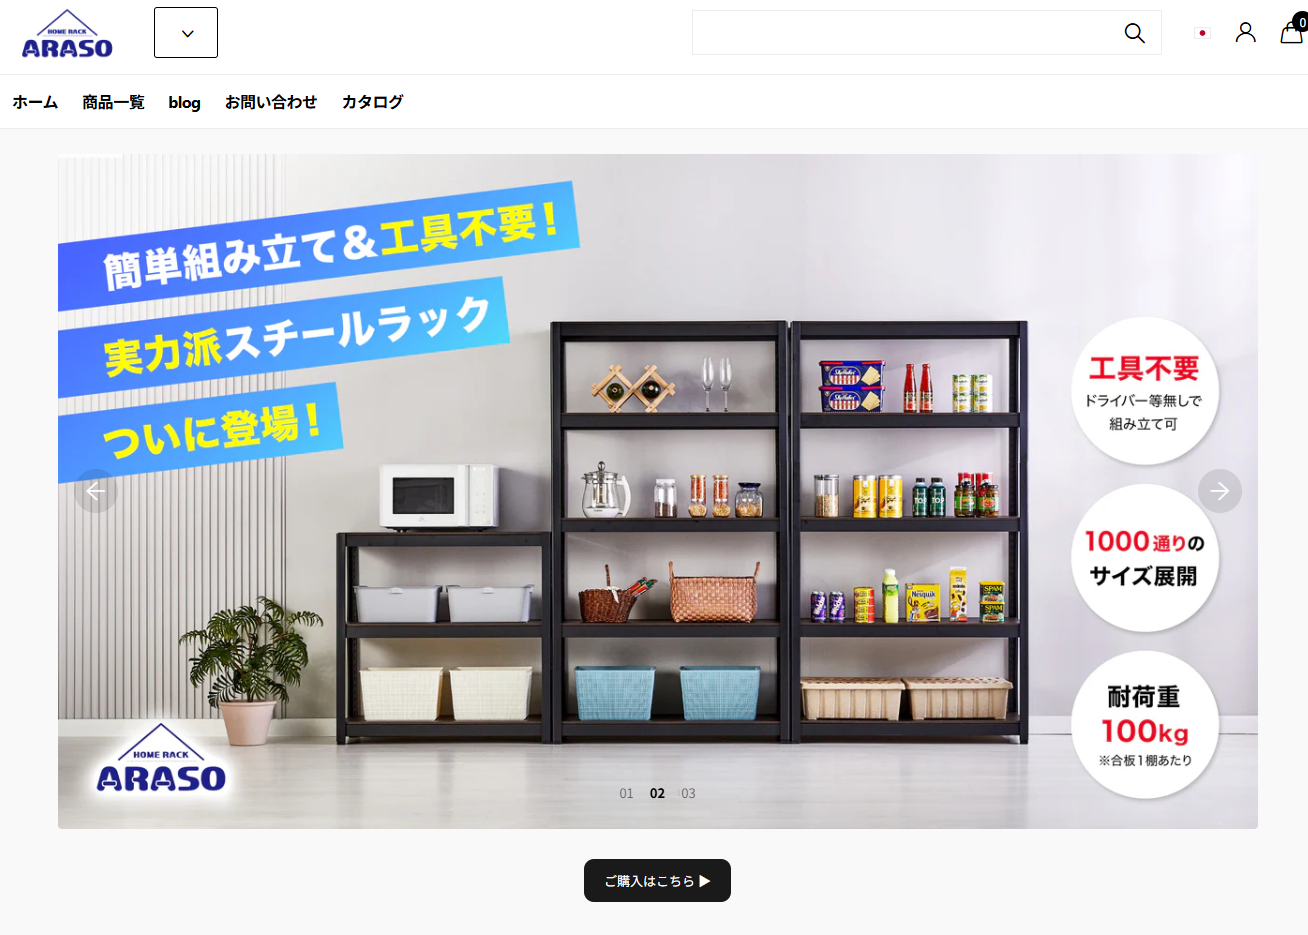Select current slide 02 indicator
Viewport: 1308px width, 935px height.
pyautogui.click(x=657, y=793)
